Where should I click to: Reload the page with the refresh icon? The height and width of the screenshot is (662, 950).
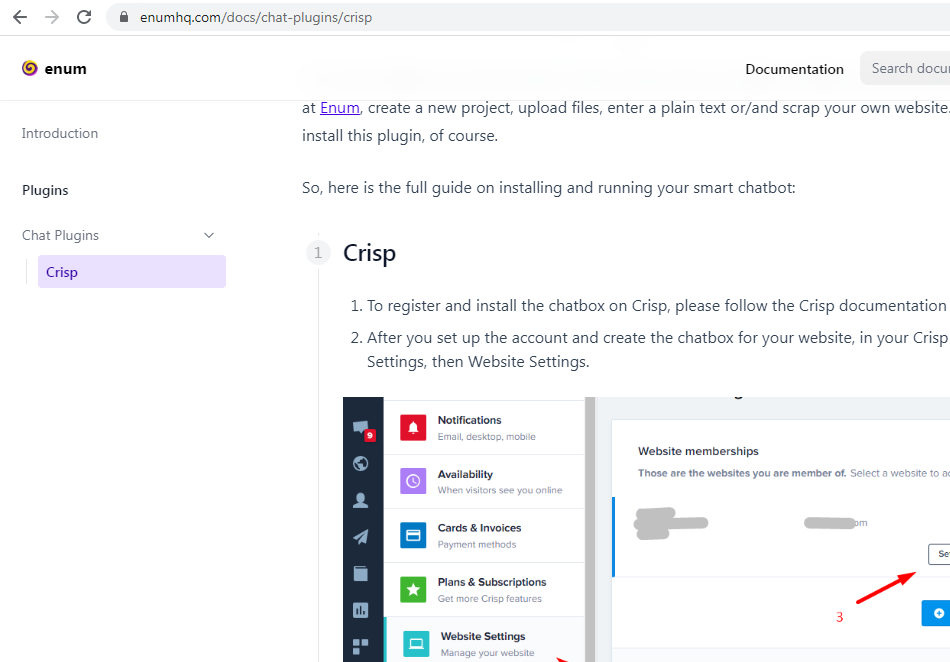(84, 17)
